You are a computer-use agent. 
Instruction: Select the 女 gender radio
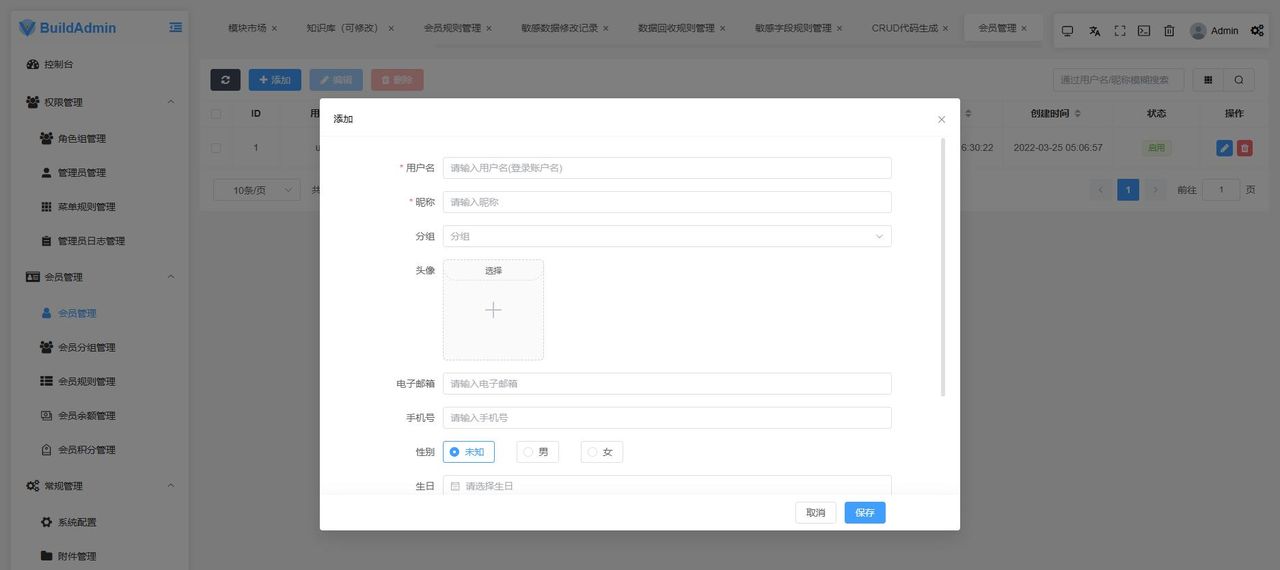pos(601,452)
